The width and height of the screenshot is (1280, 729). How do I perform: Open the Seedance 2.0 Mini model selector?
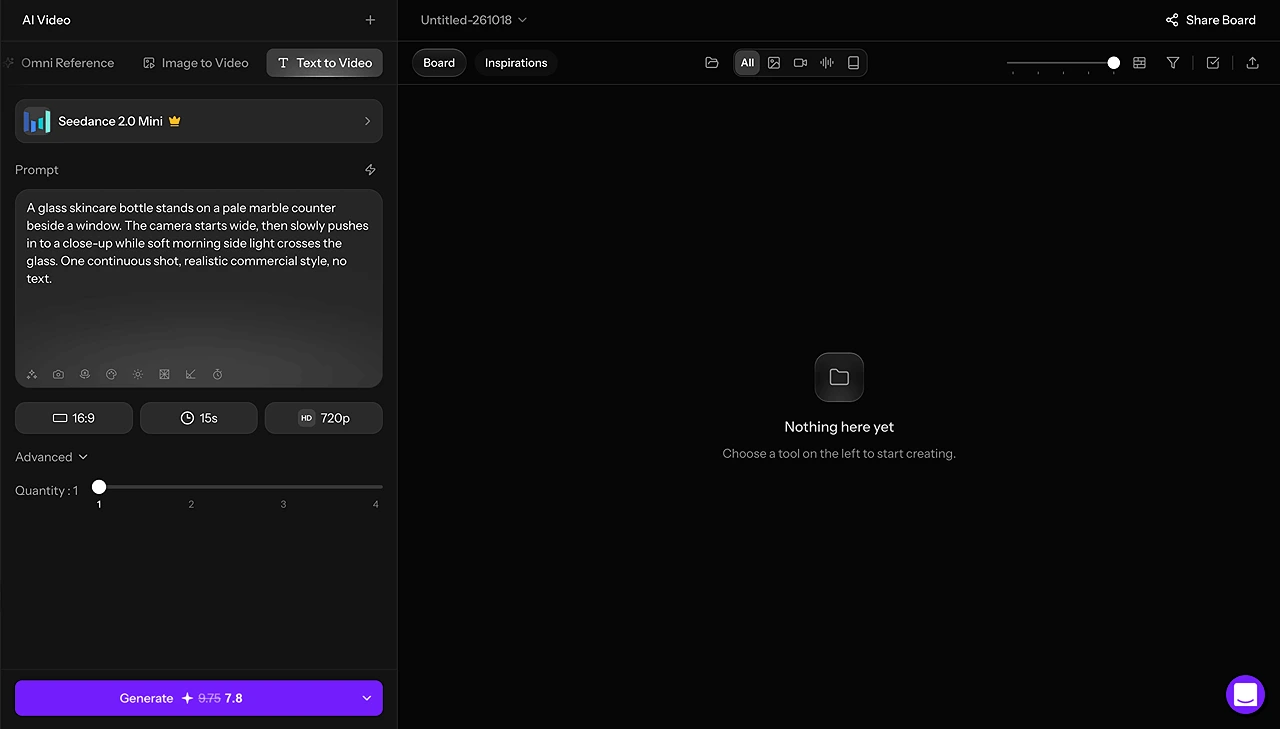click(199, 121)
